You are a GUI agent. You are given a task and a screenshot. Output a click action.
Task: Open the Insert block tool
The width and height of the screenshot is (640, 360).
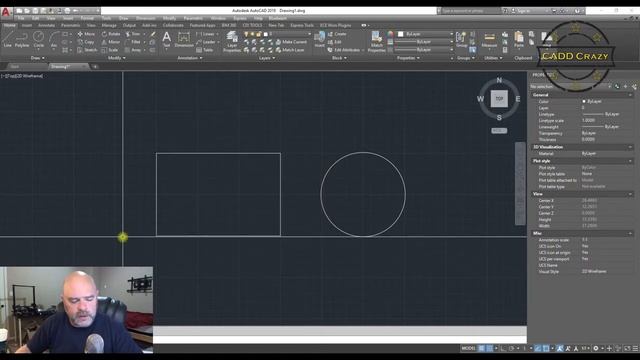point(320,40)
